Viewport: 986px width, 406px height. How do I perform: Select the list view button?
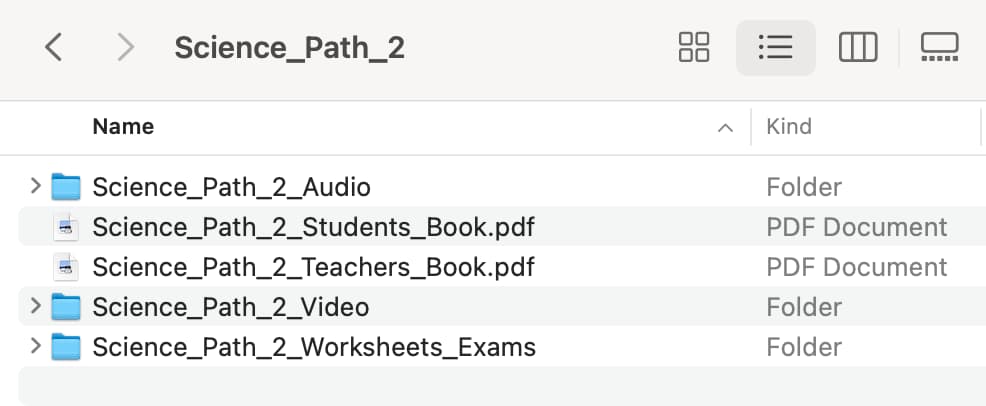tap(775, 48)
